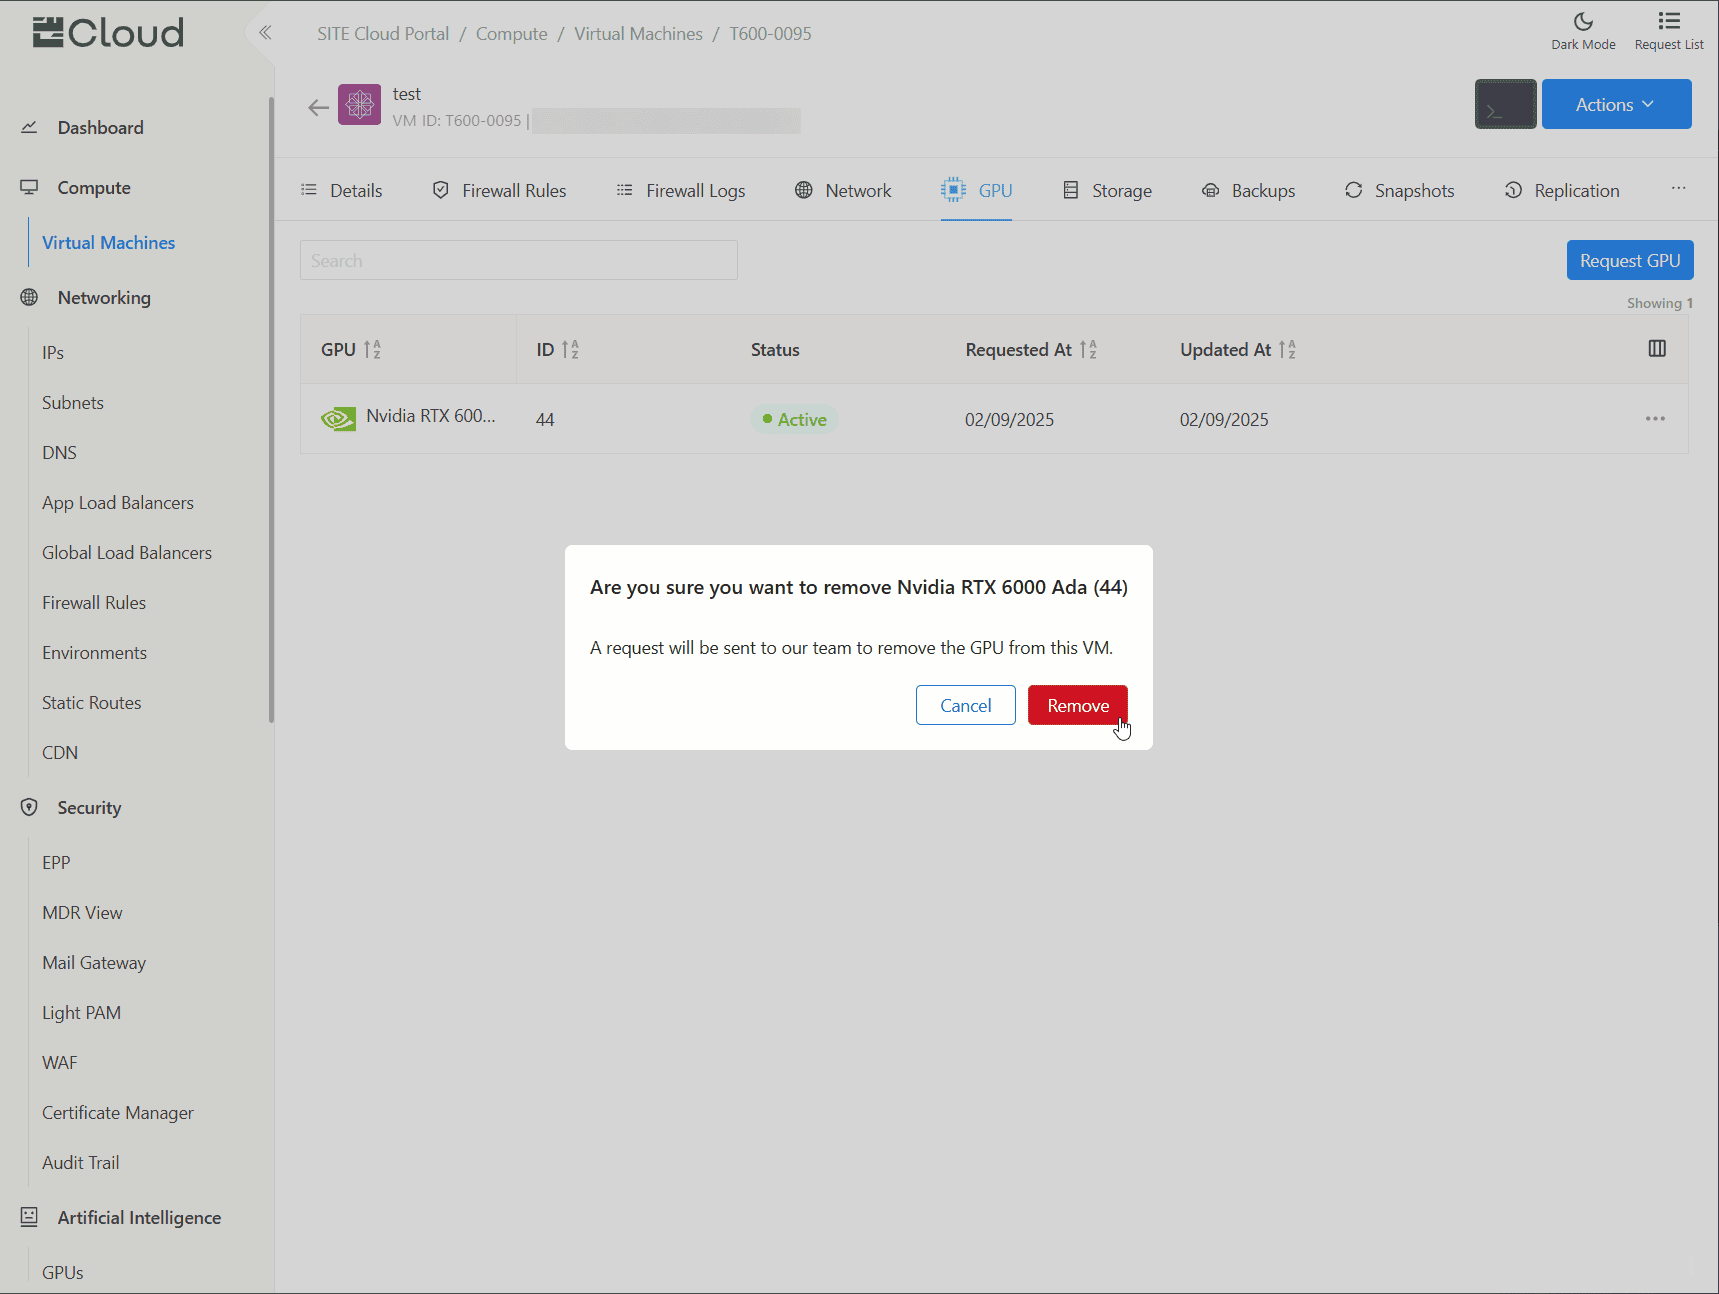This screenshot has height=1294, width=1719.
Task: Click the test VM avatar icon
Action: coord(359,105)
